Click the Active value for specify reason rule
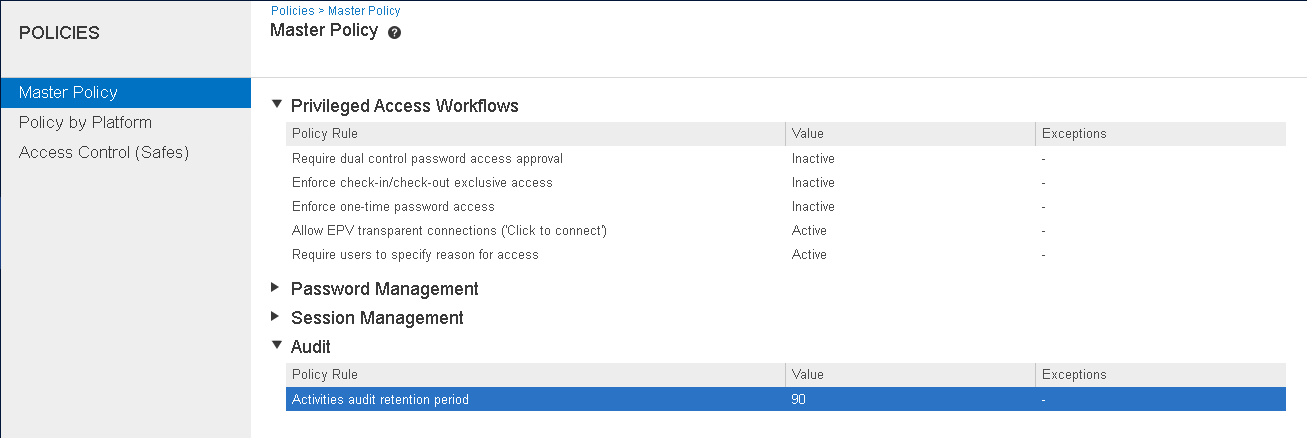This screenshot has height=438, width=1307. pyautogui.click(x=809, y=254)
